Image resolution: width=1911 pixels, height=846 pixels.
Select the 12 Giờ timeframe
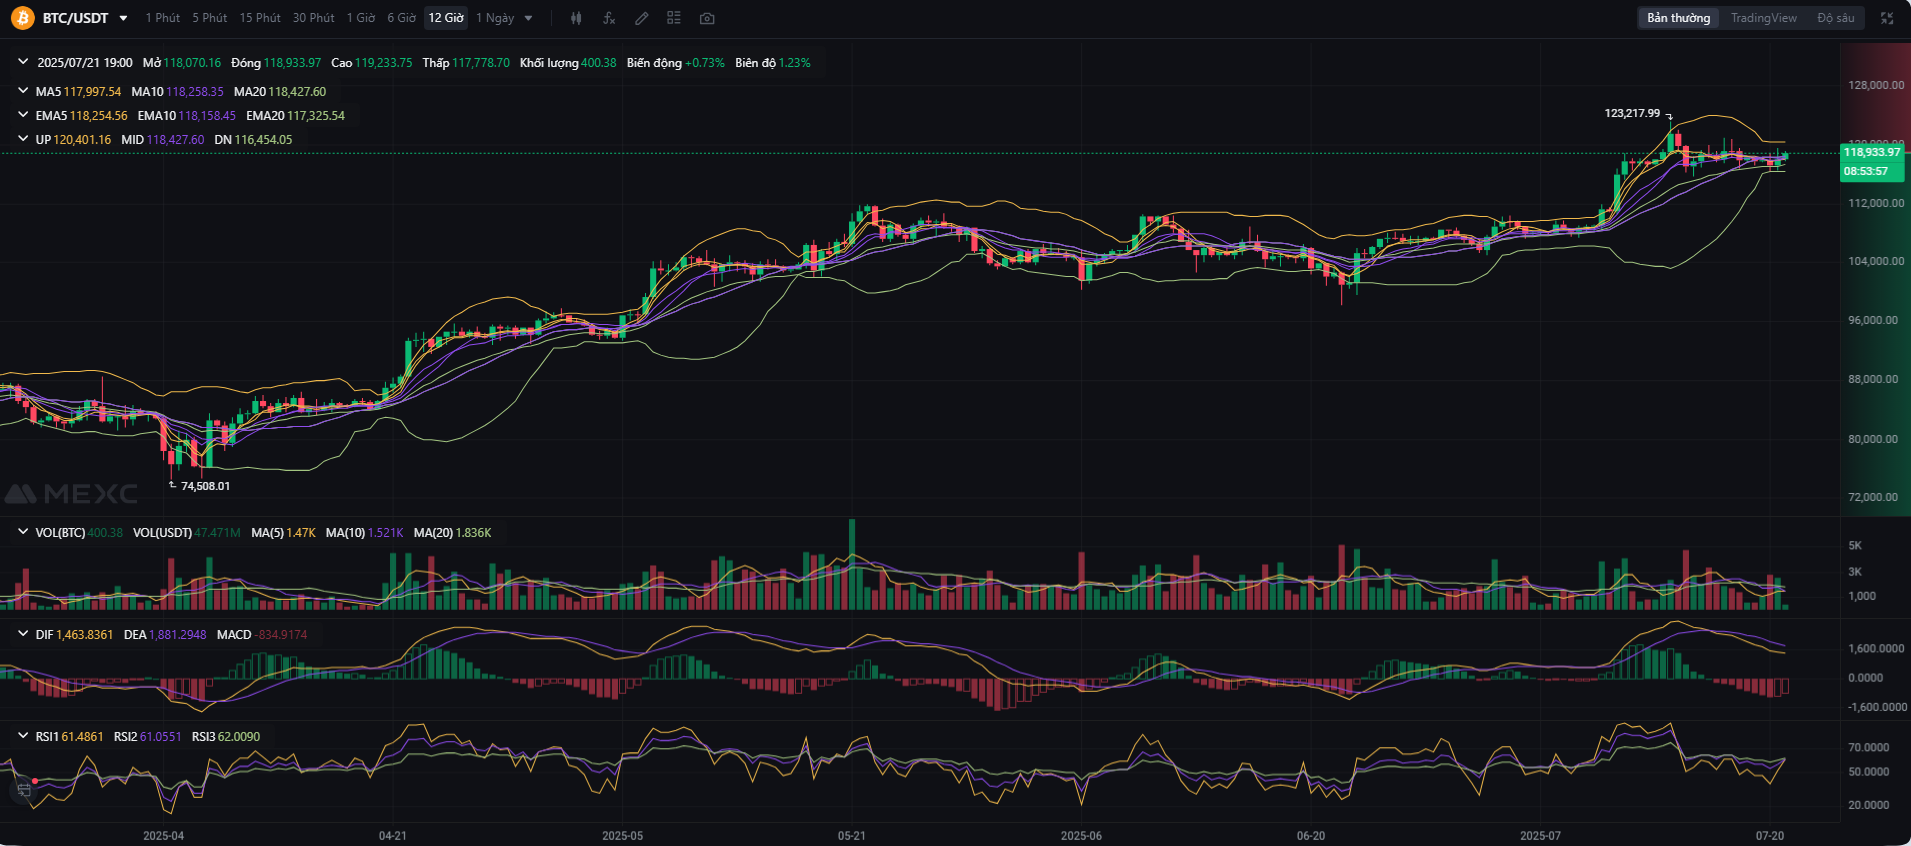[x=446, y=18]
